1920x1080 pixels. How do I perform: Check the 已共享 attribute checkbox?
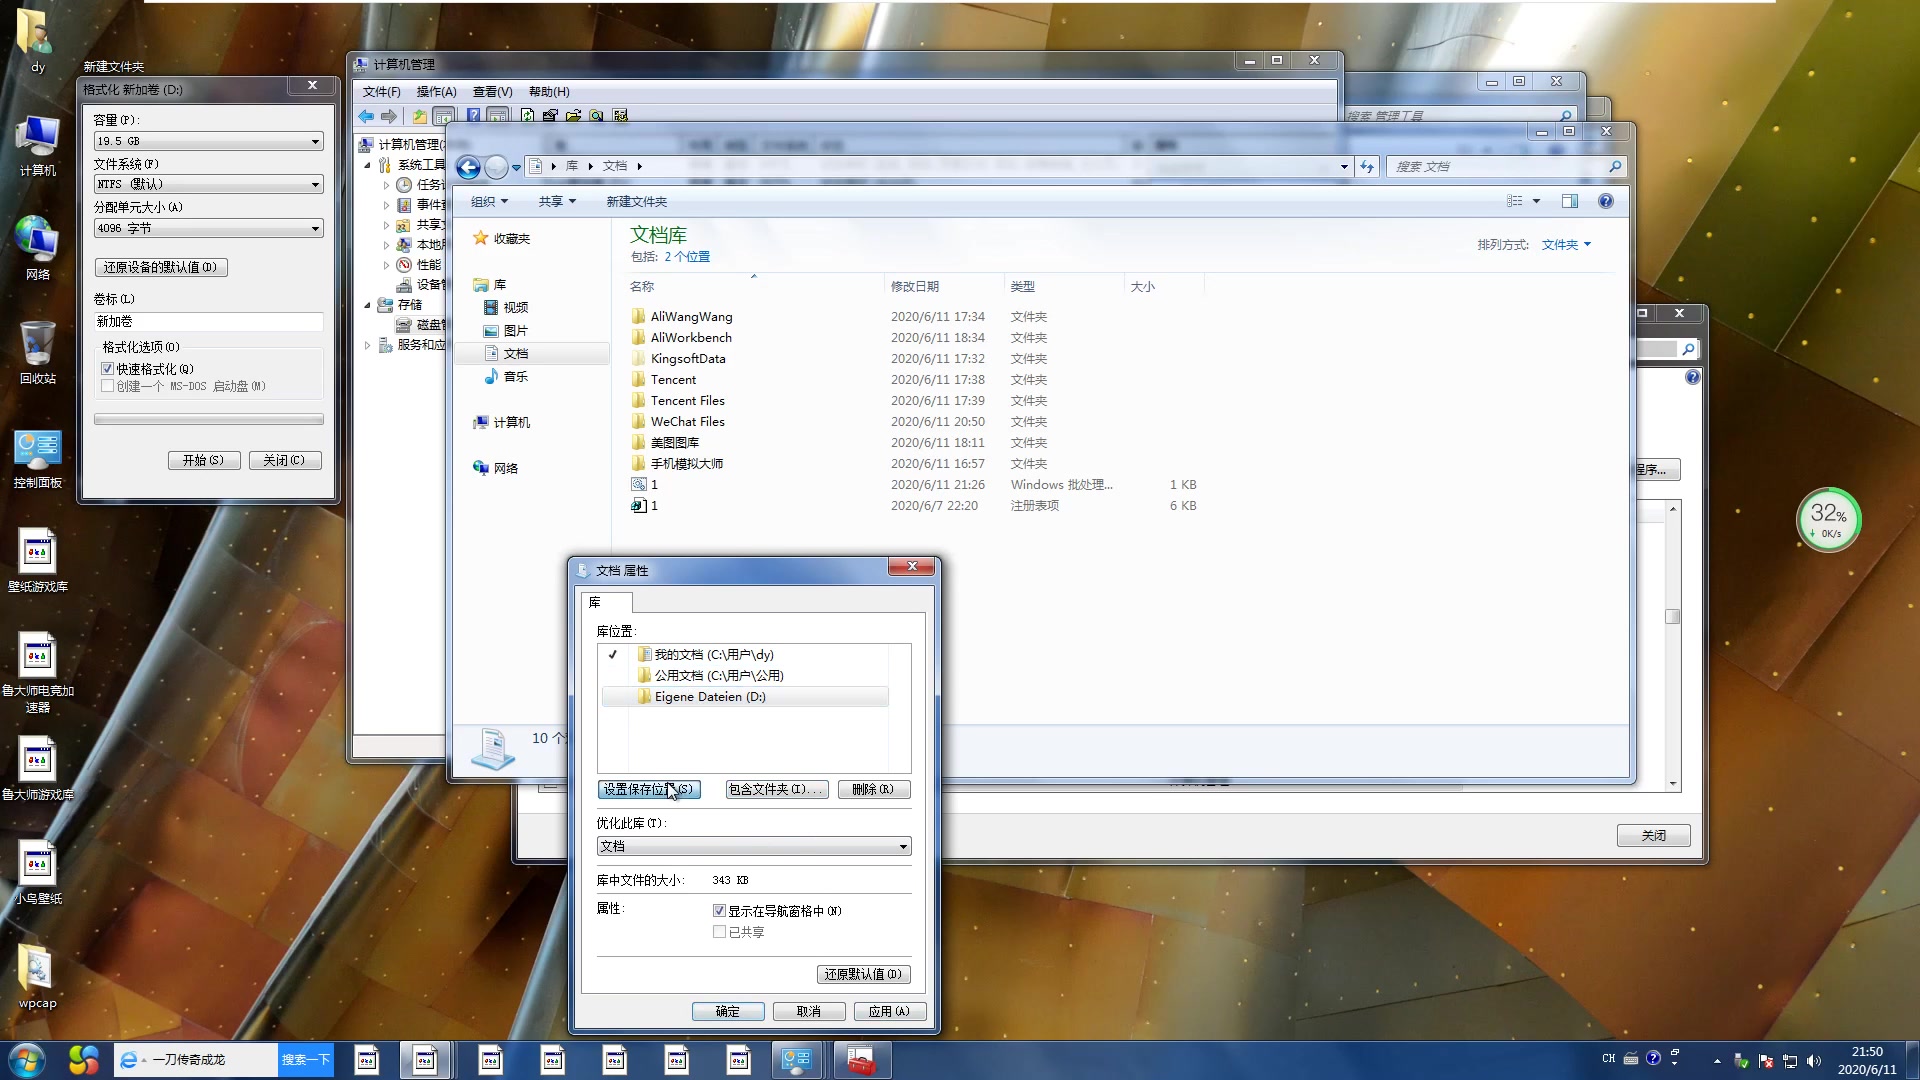(719, 931)
